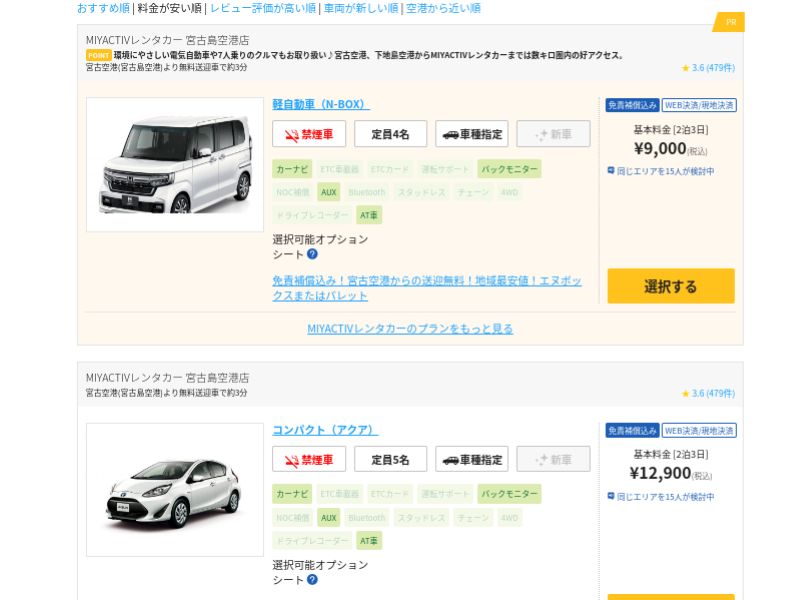This screenshot has height=600, width=800.
Task: Sort results by おすすめ順
Action: pos(104,8)
